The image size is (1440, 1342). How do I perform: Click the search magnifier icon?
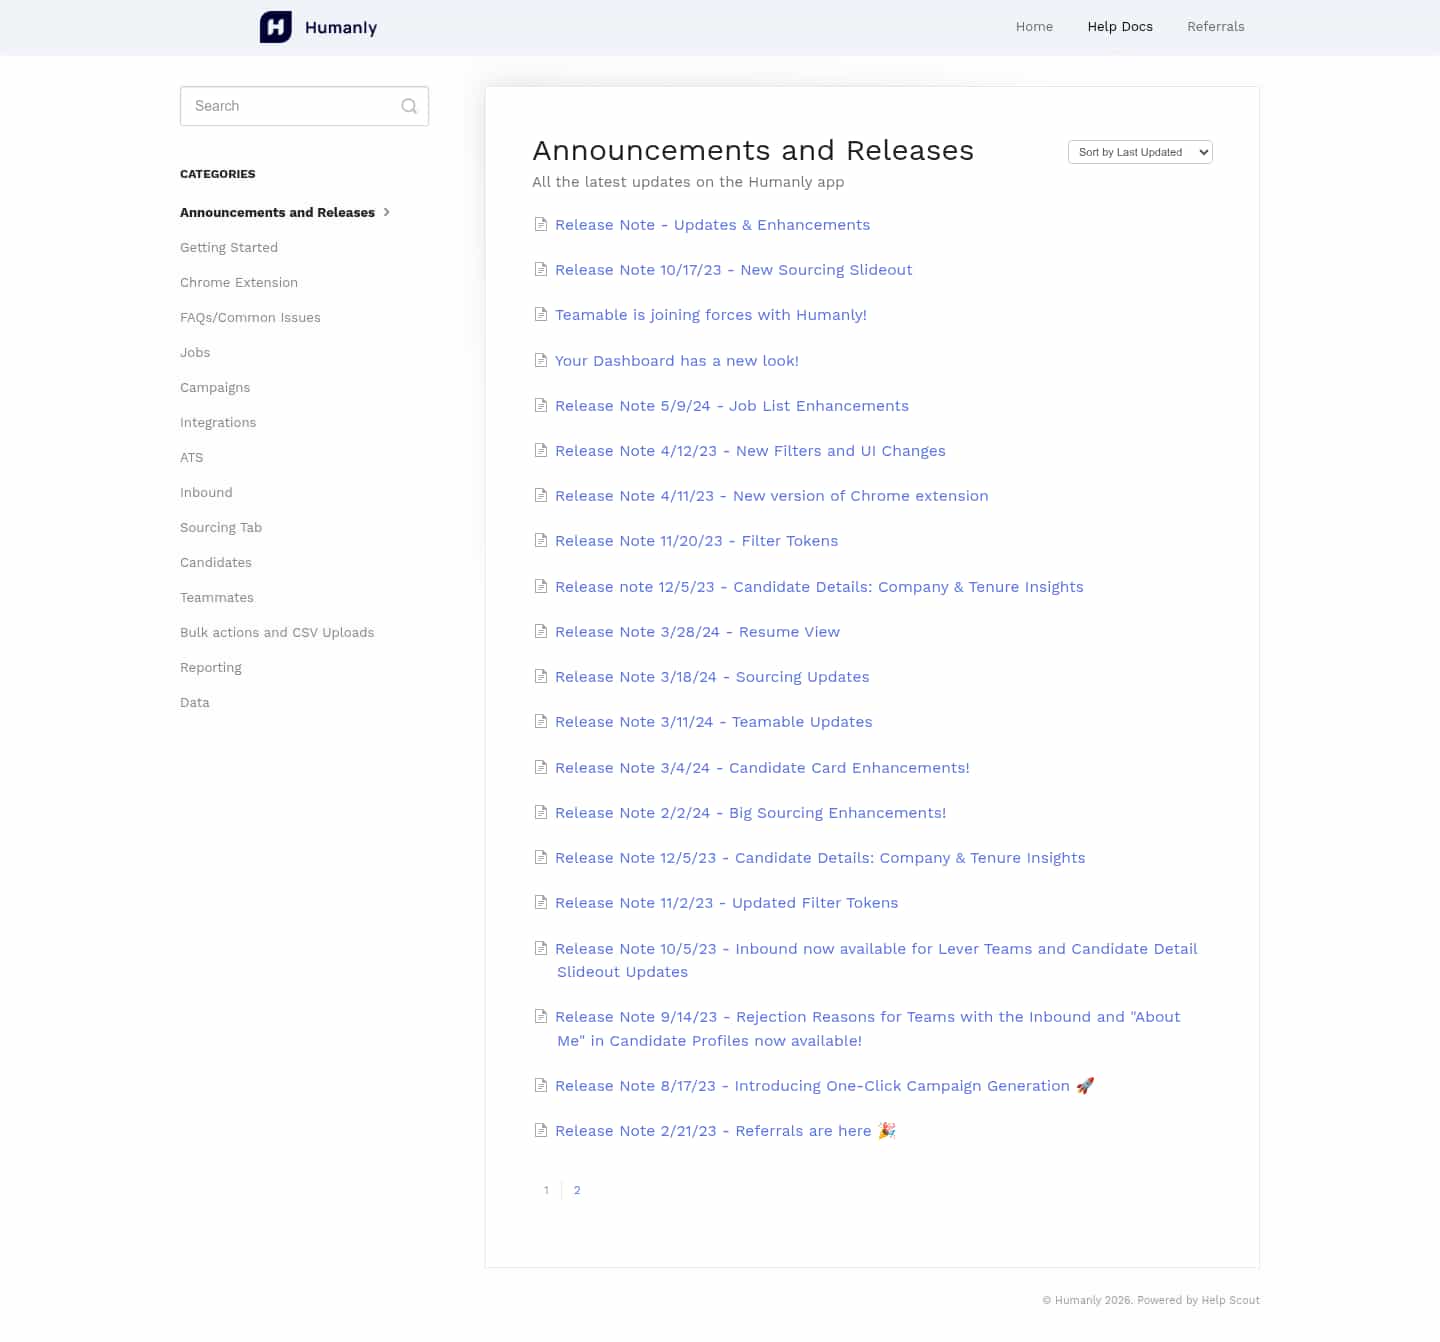click(x=409, y=106)
